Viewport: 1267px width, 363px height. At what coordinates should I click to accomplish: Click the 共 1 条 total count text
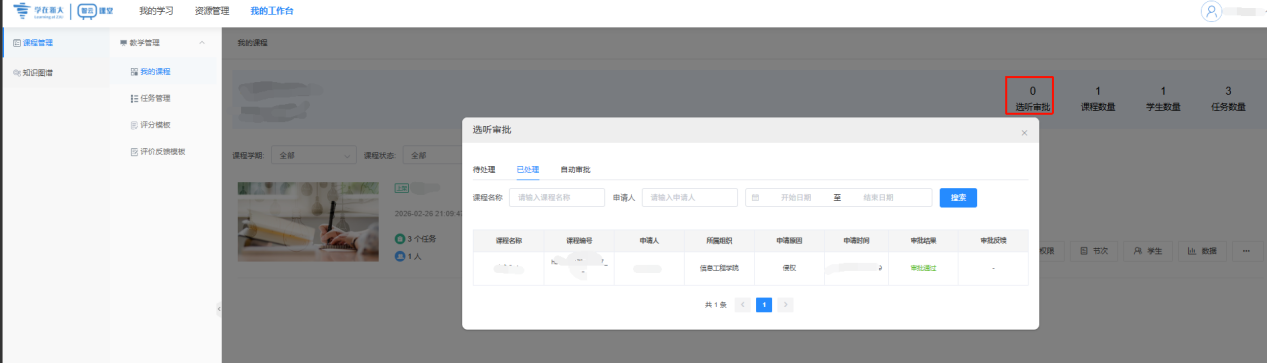[715, 305]
